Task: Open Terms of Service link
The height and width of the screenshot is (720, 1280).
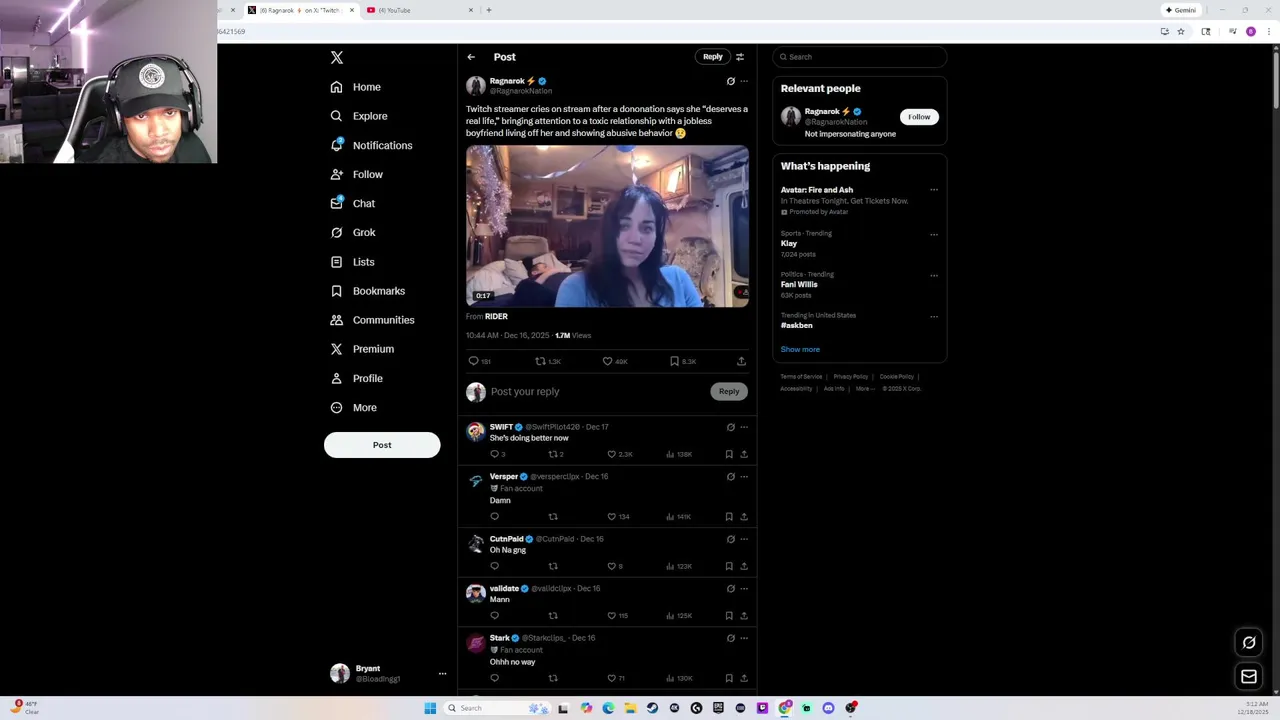Action: [x=801, y=377]
